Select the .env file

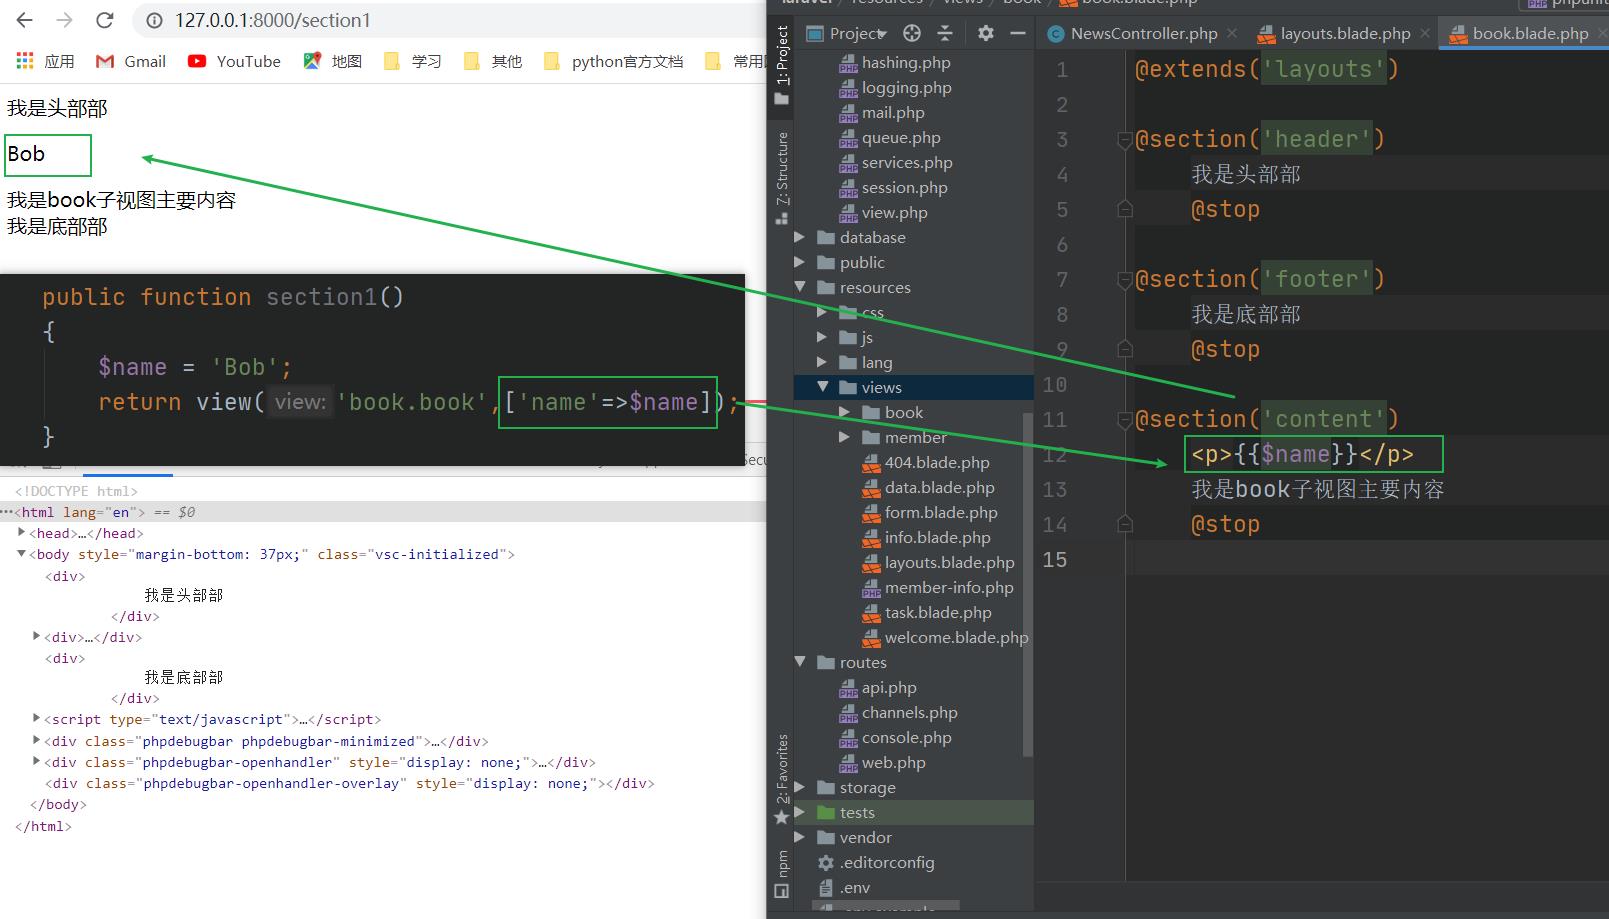pyautogui.click(x=844, y=887)
